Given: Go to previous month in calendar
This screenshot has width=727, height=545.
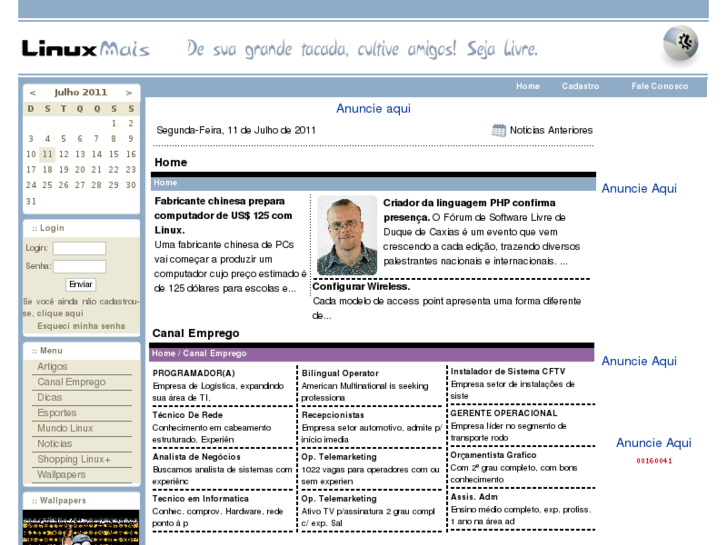Looking at the screenshot, I should click(x=32, y=93).
